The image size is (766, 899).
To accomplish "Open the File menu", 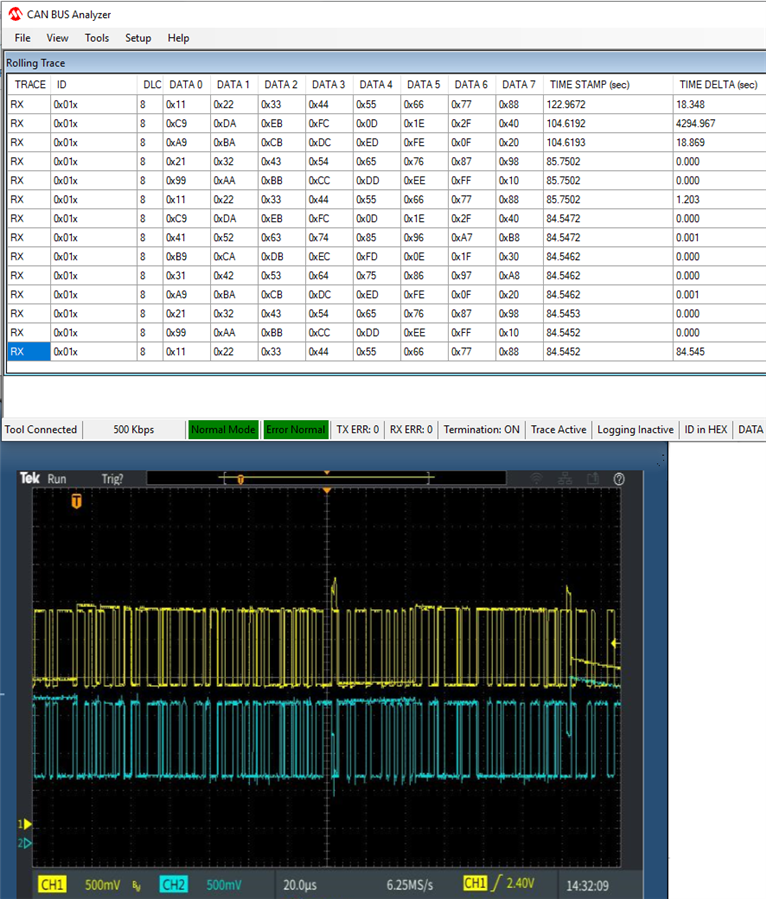I will [22, 38].
